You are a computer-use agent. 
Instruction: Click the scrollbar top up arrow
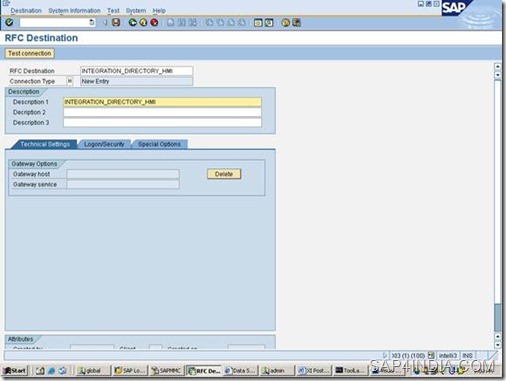tap(497, 66)
